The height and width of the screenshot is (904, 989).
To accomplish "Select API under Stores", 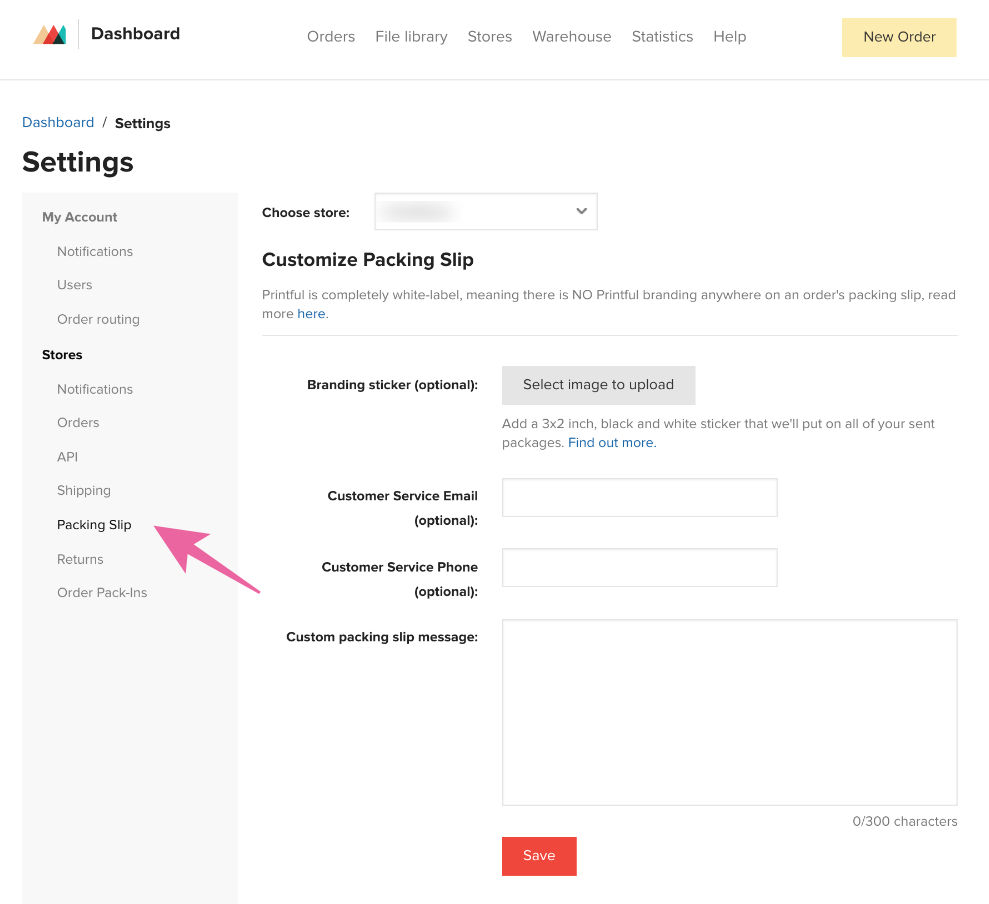I will (x=67, y=457).
